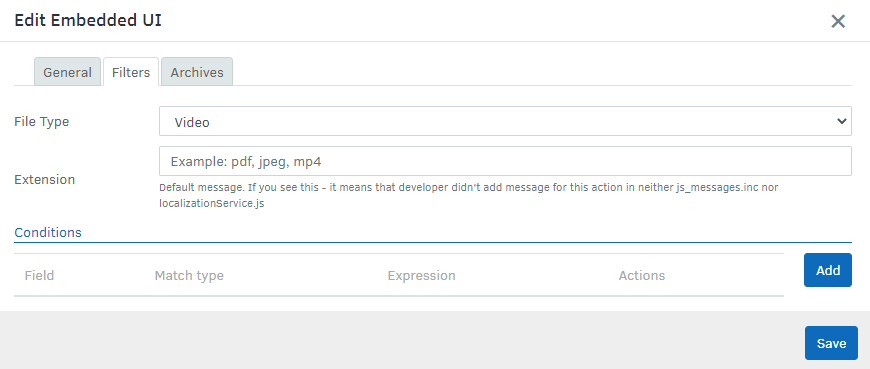Image resolution: width=870 pixels, height=369 pixels.
Task: Click the Conditions section heading
Action: 48,232
